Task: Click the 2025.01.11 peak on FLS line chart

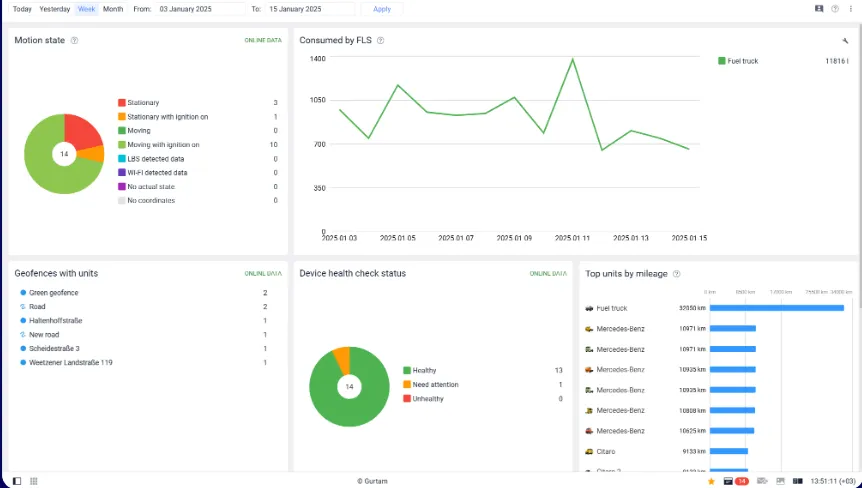Action: point(572,59)
